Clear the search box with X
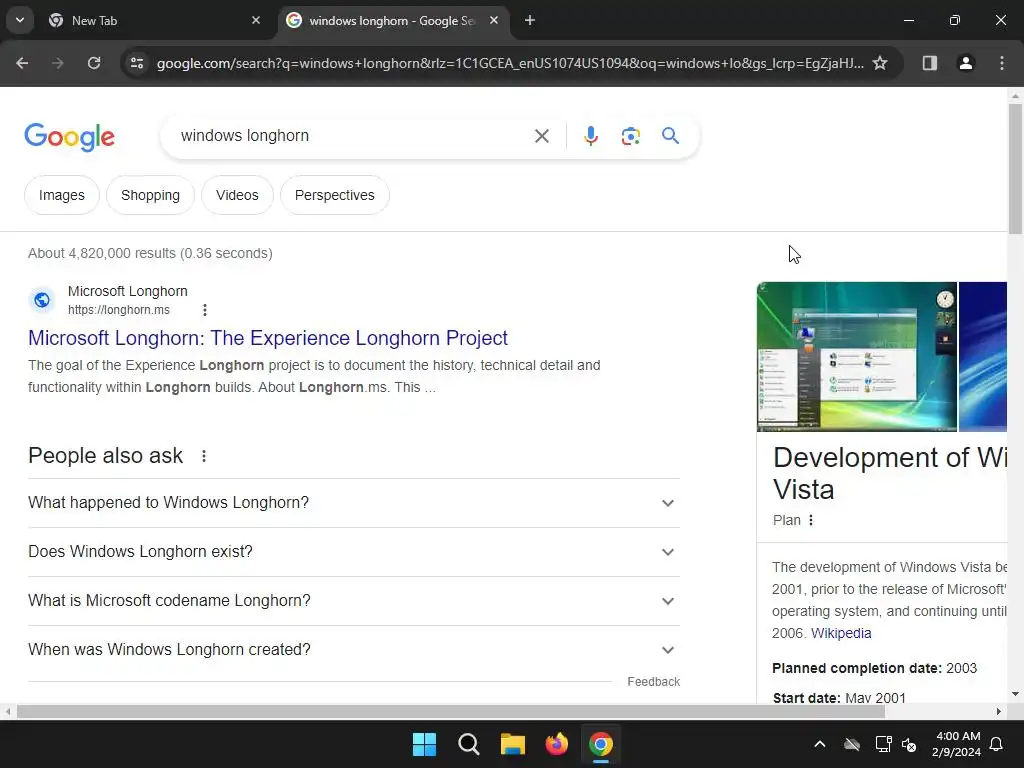The height and width of the screenshot is (768, 1024). (x=541, y=136)
